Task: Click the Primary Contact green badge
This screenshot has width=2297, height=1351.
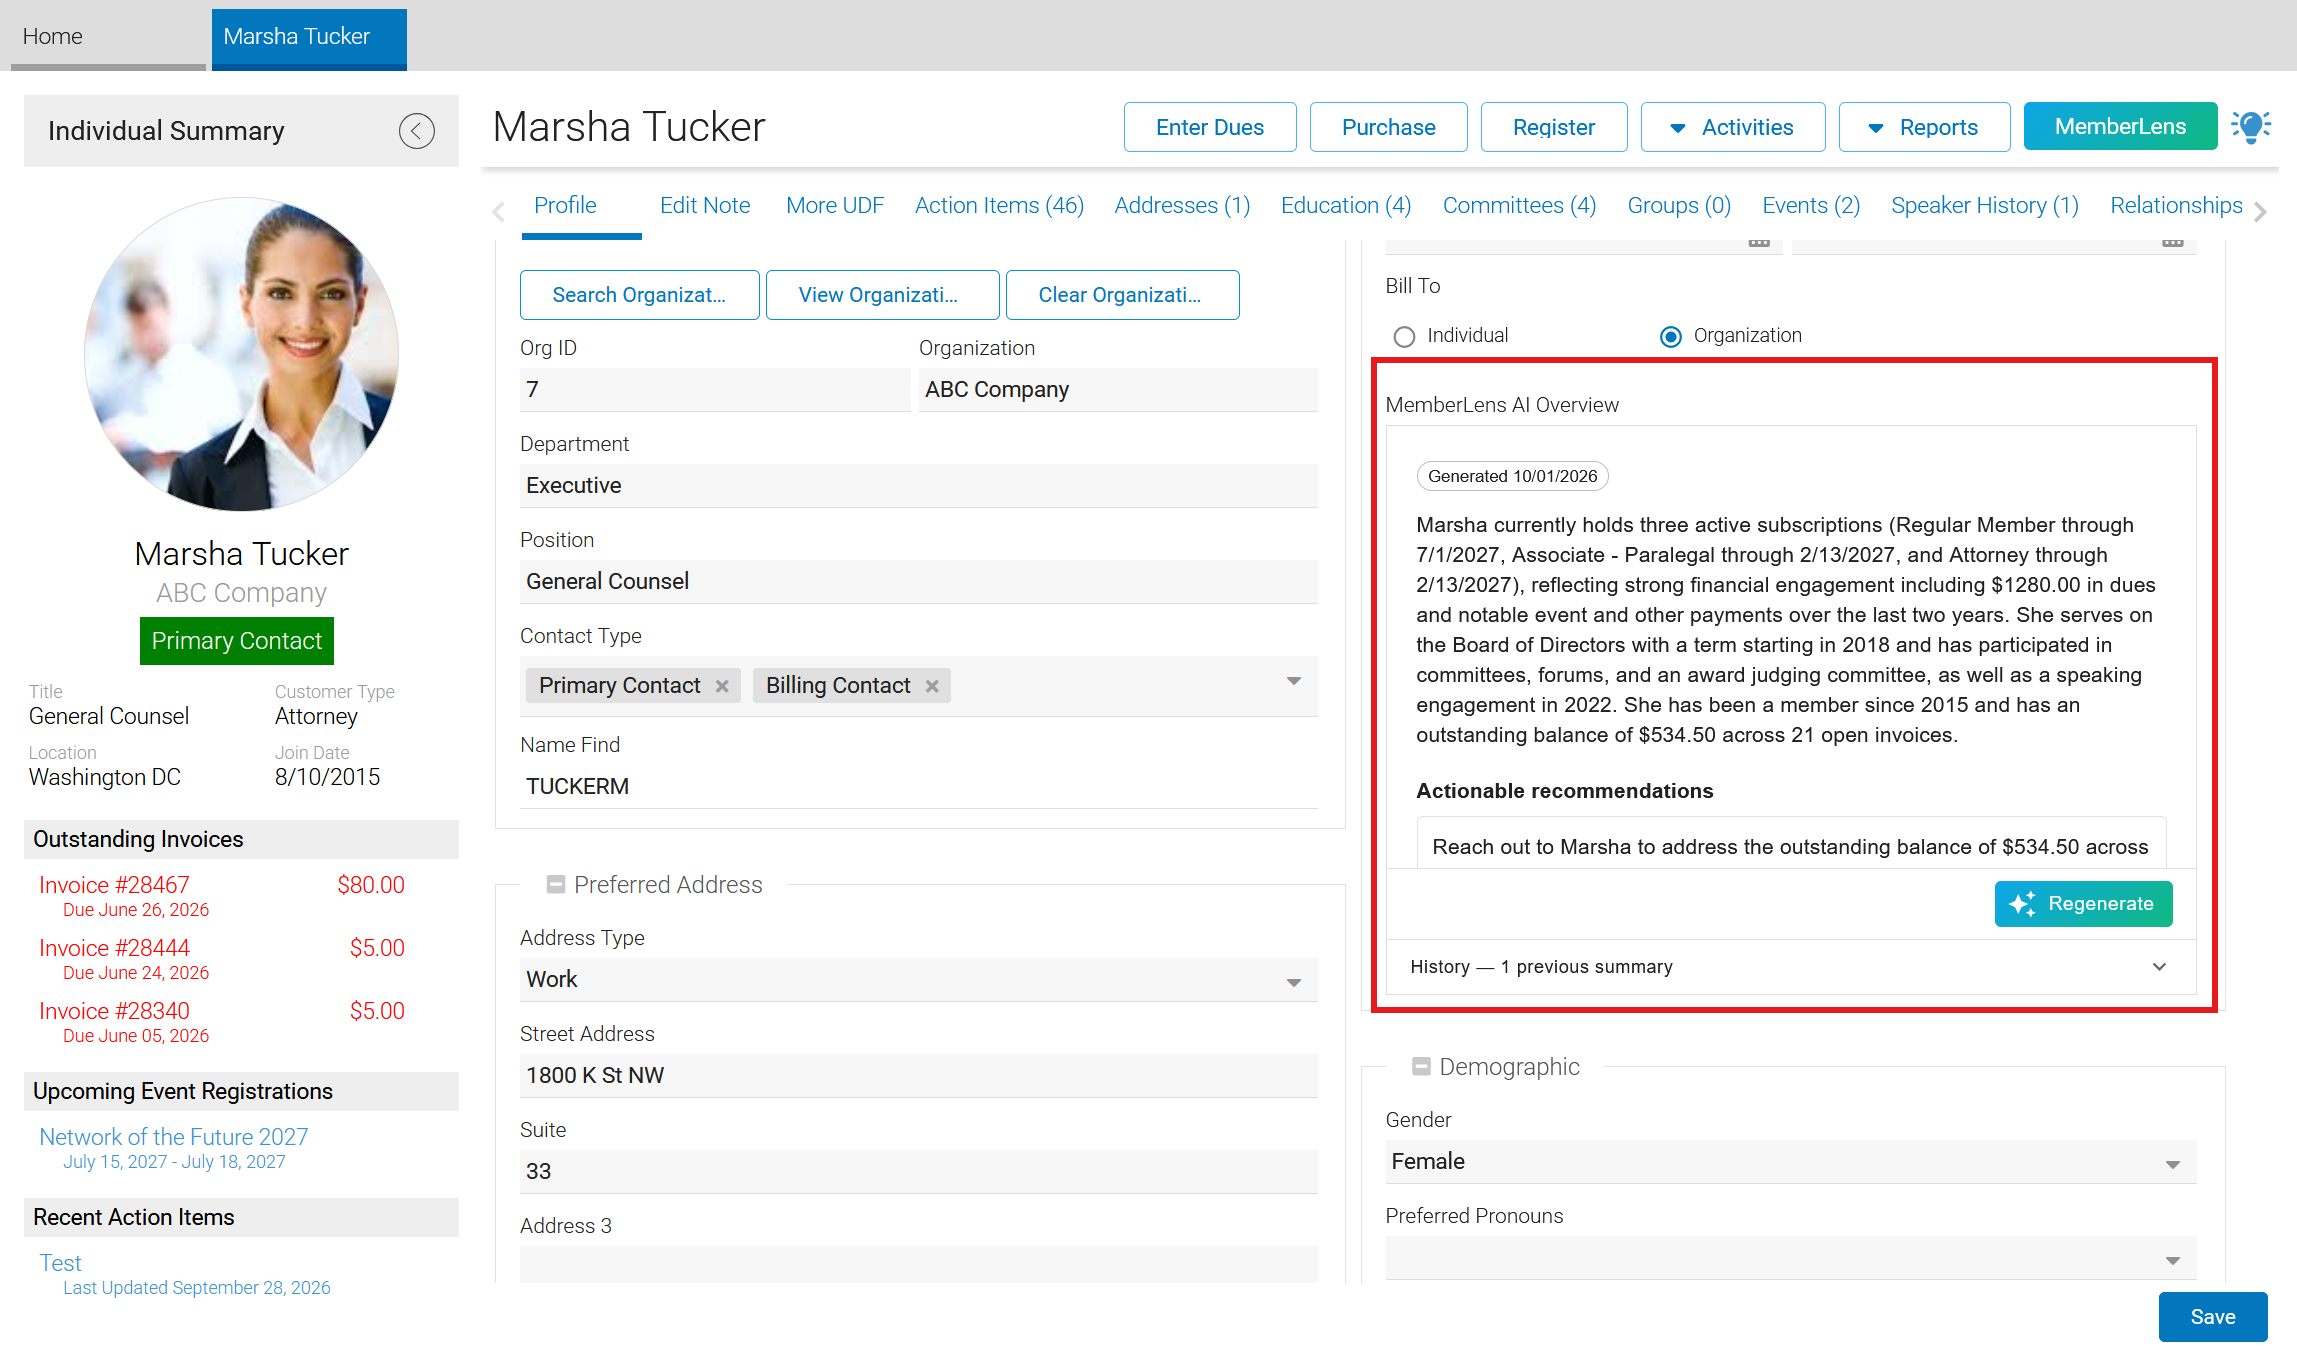Action: click(236, 641)
